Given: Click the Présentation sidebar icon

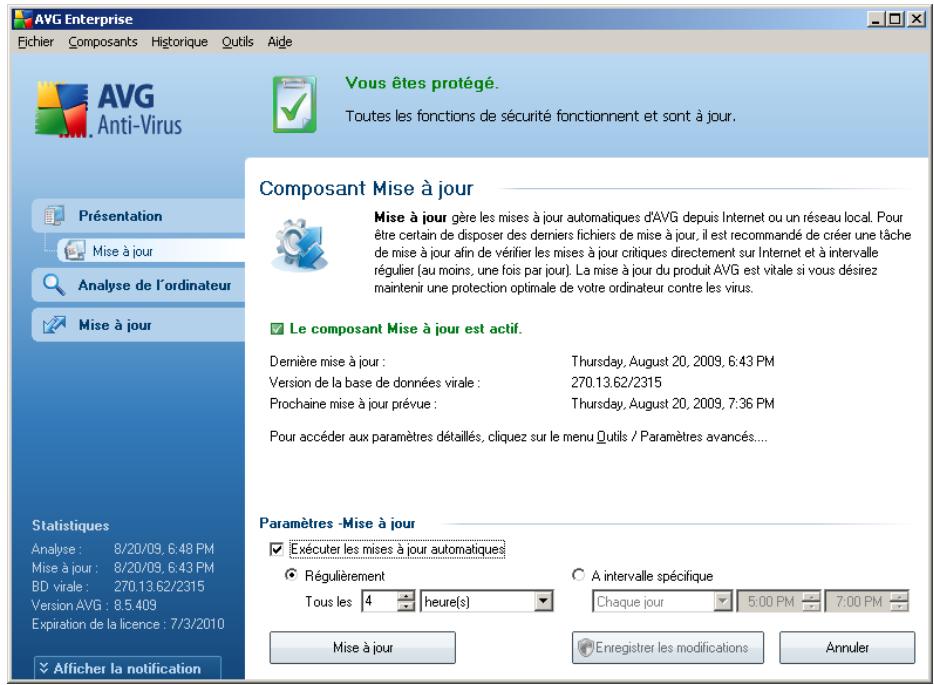Looking at the screenshot, I should click(54, 216).
